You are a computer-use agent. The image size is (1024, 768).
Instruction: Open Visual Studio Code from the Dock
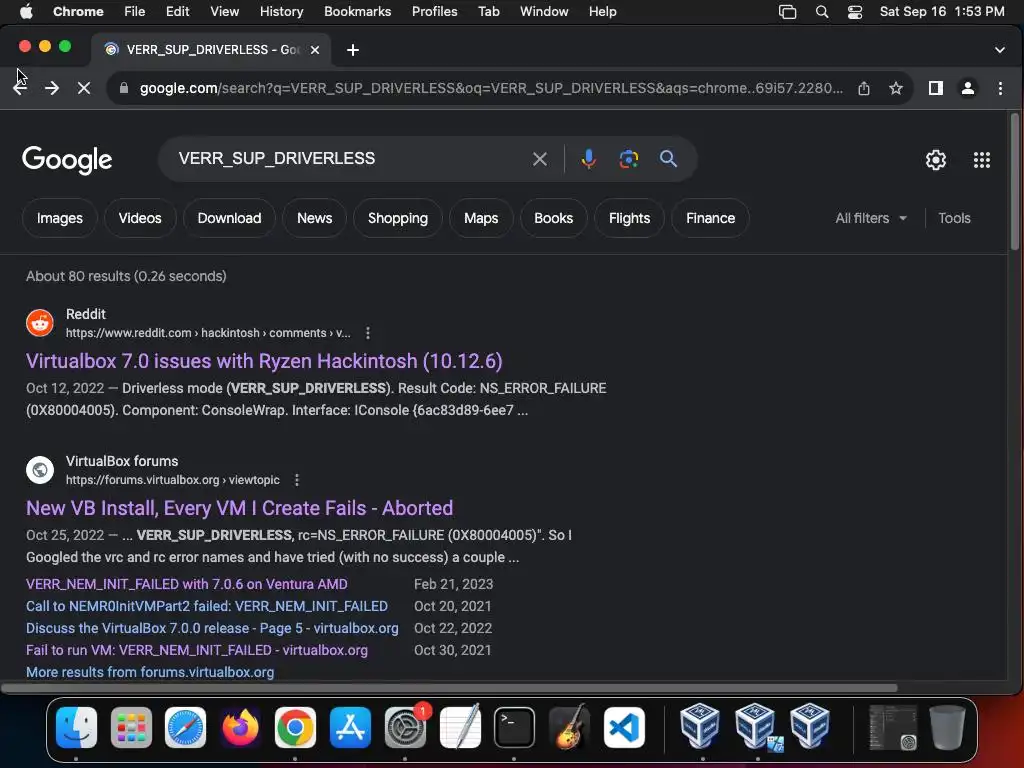(x=624, y=728)
